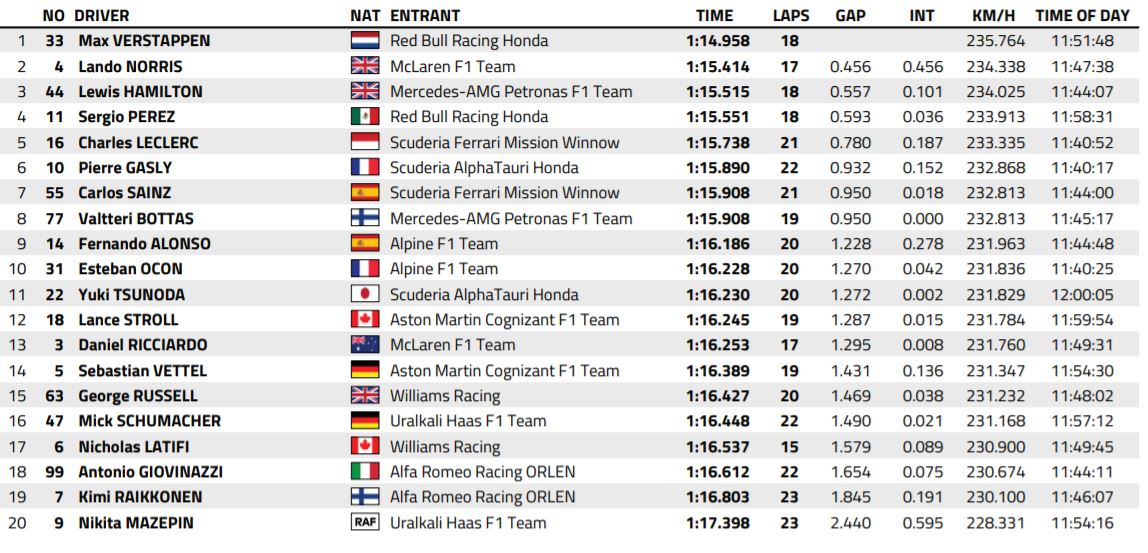Click the Williams Racing entrant for George Russell

[445, 396]
